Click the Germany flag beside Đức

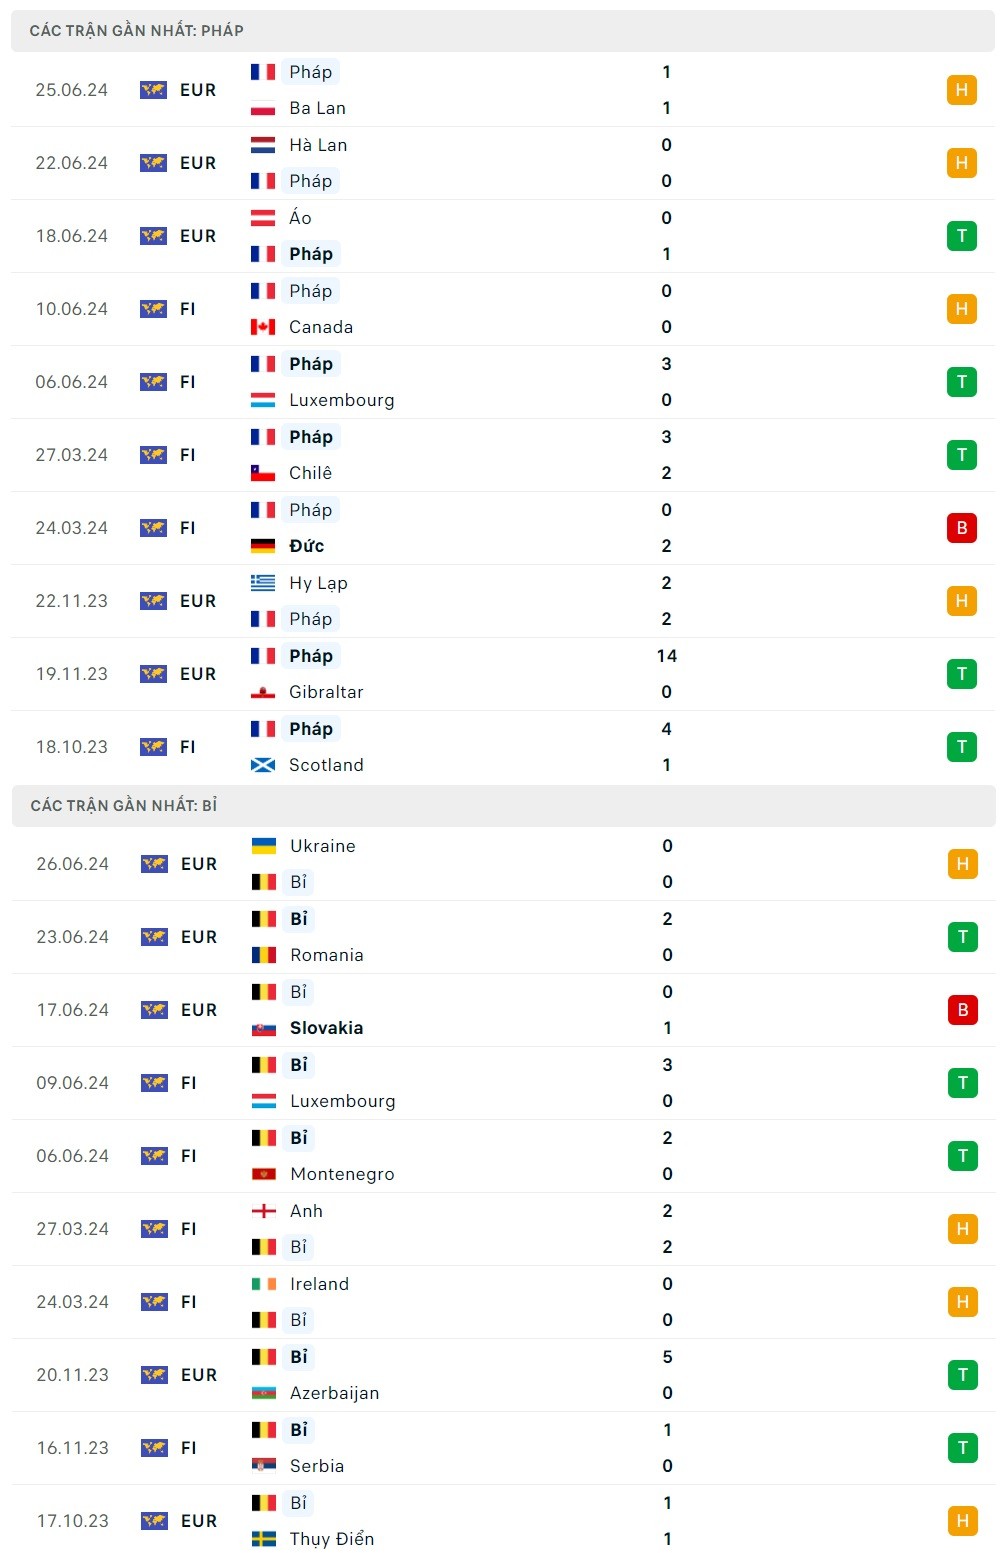(263, 546)
